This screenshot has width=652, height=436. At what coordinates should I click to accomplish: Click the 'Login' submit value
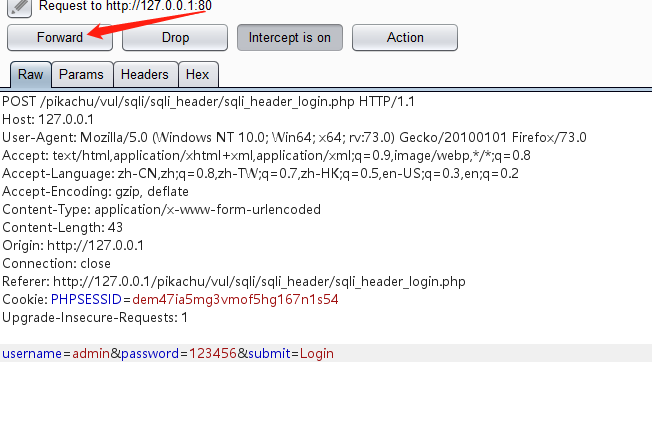pos(317,354)
